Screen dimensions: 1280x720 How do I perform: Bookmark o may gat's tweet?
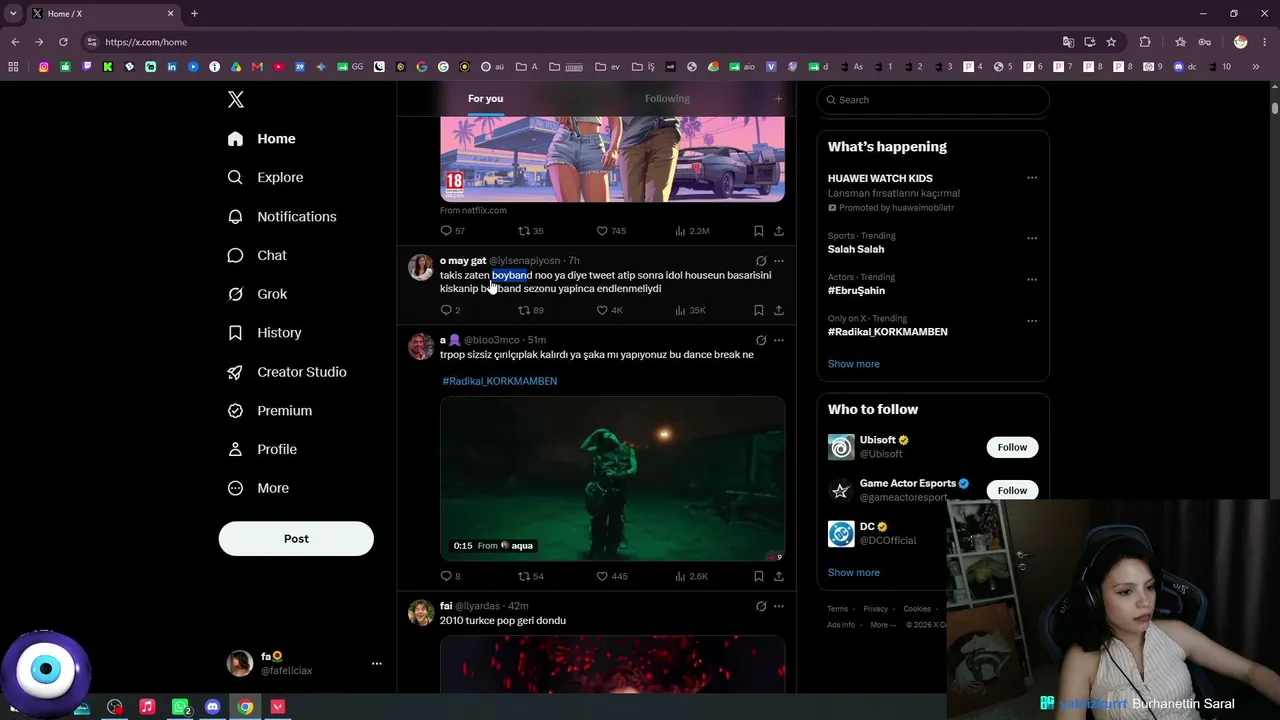(759, 310)
